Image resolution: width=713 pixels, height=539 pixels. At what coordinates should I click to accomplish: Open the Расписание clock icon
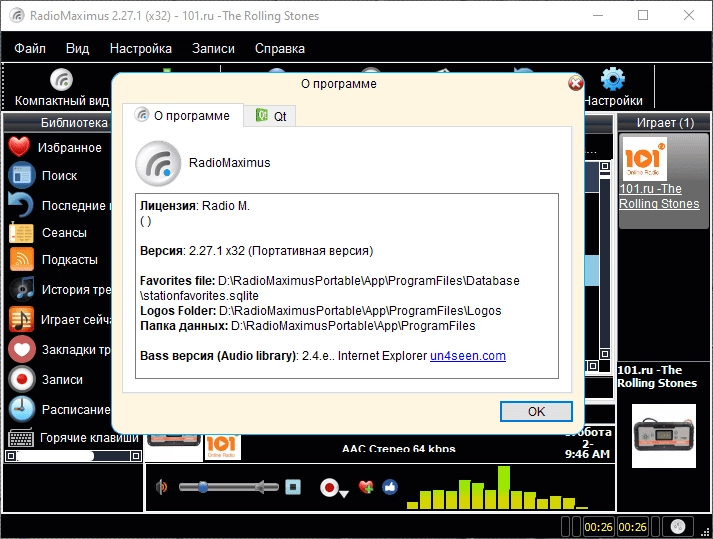22,409
